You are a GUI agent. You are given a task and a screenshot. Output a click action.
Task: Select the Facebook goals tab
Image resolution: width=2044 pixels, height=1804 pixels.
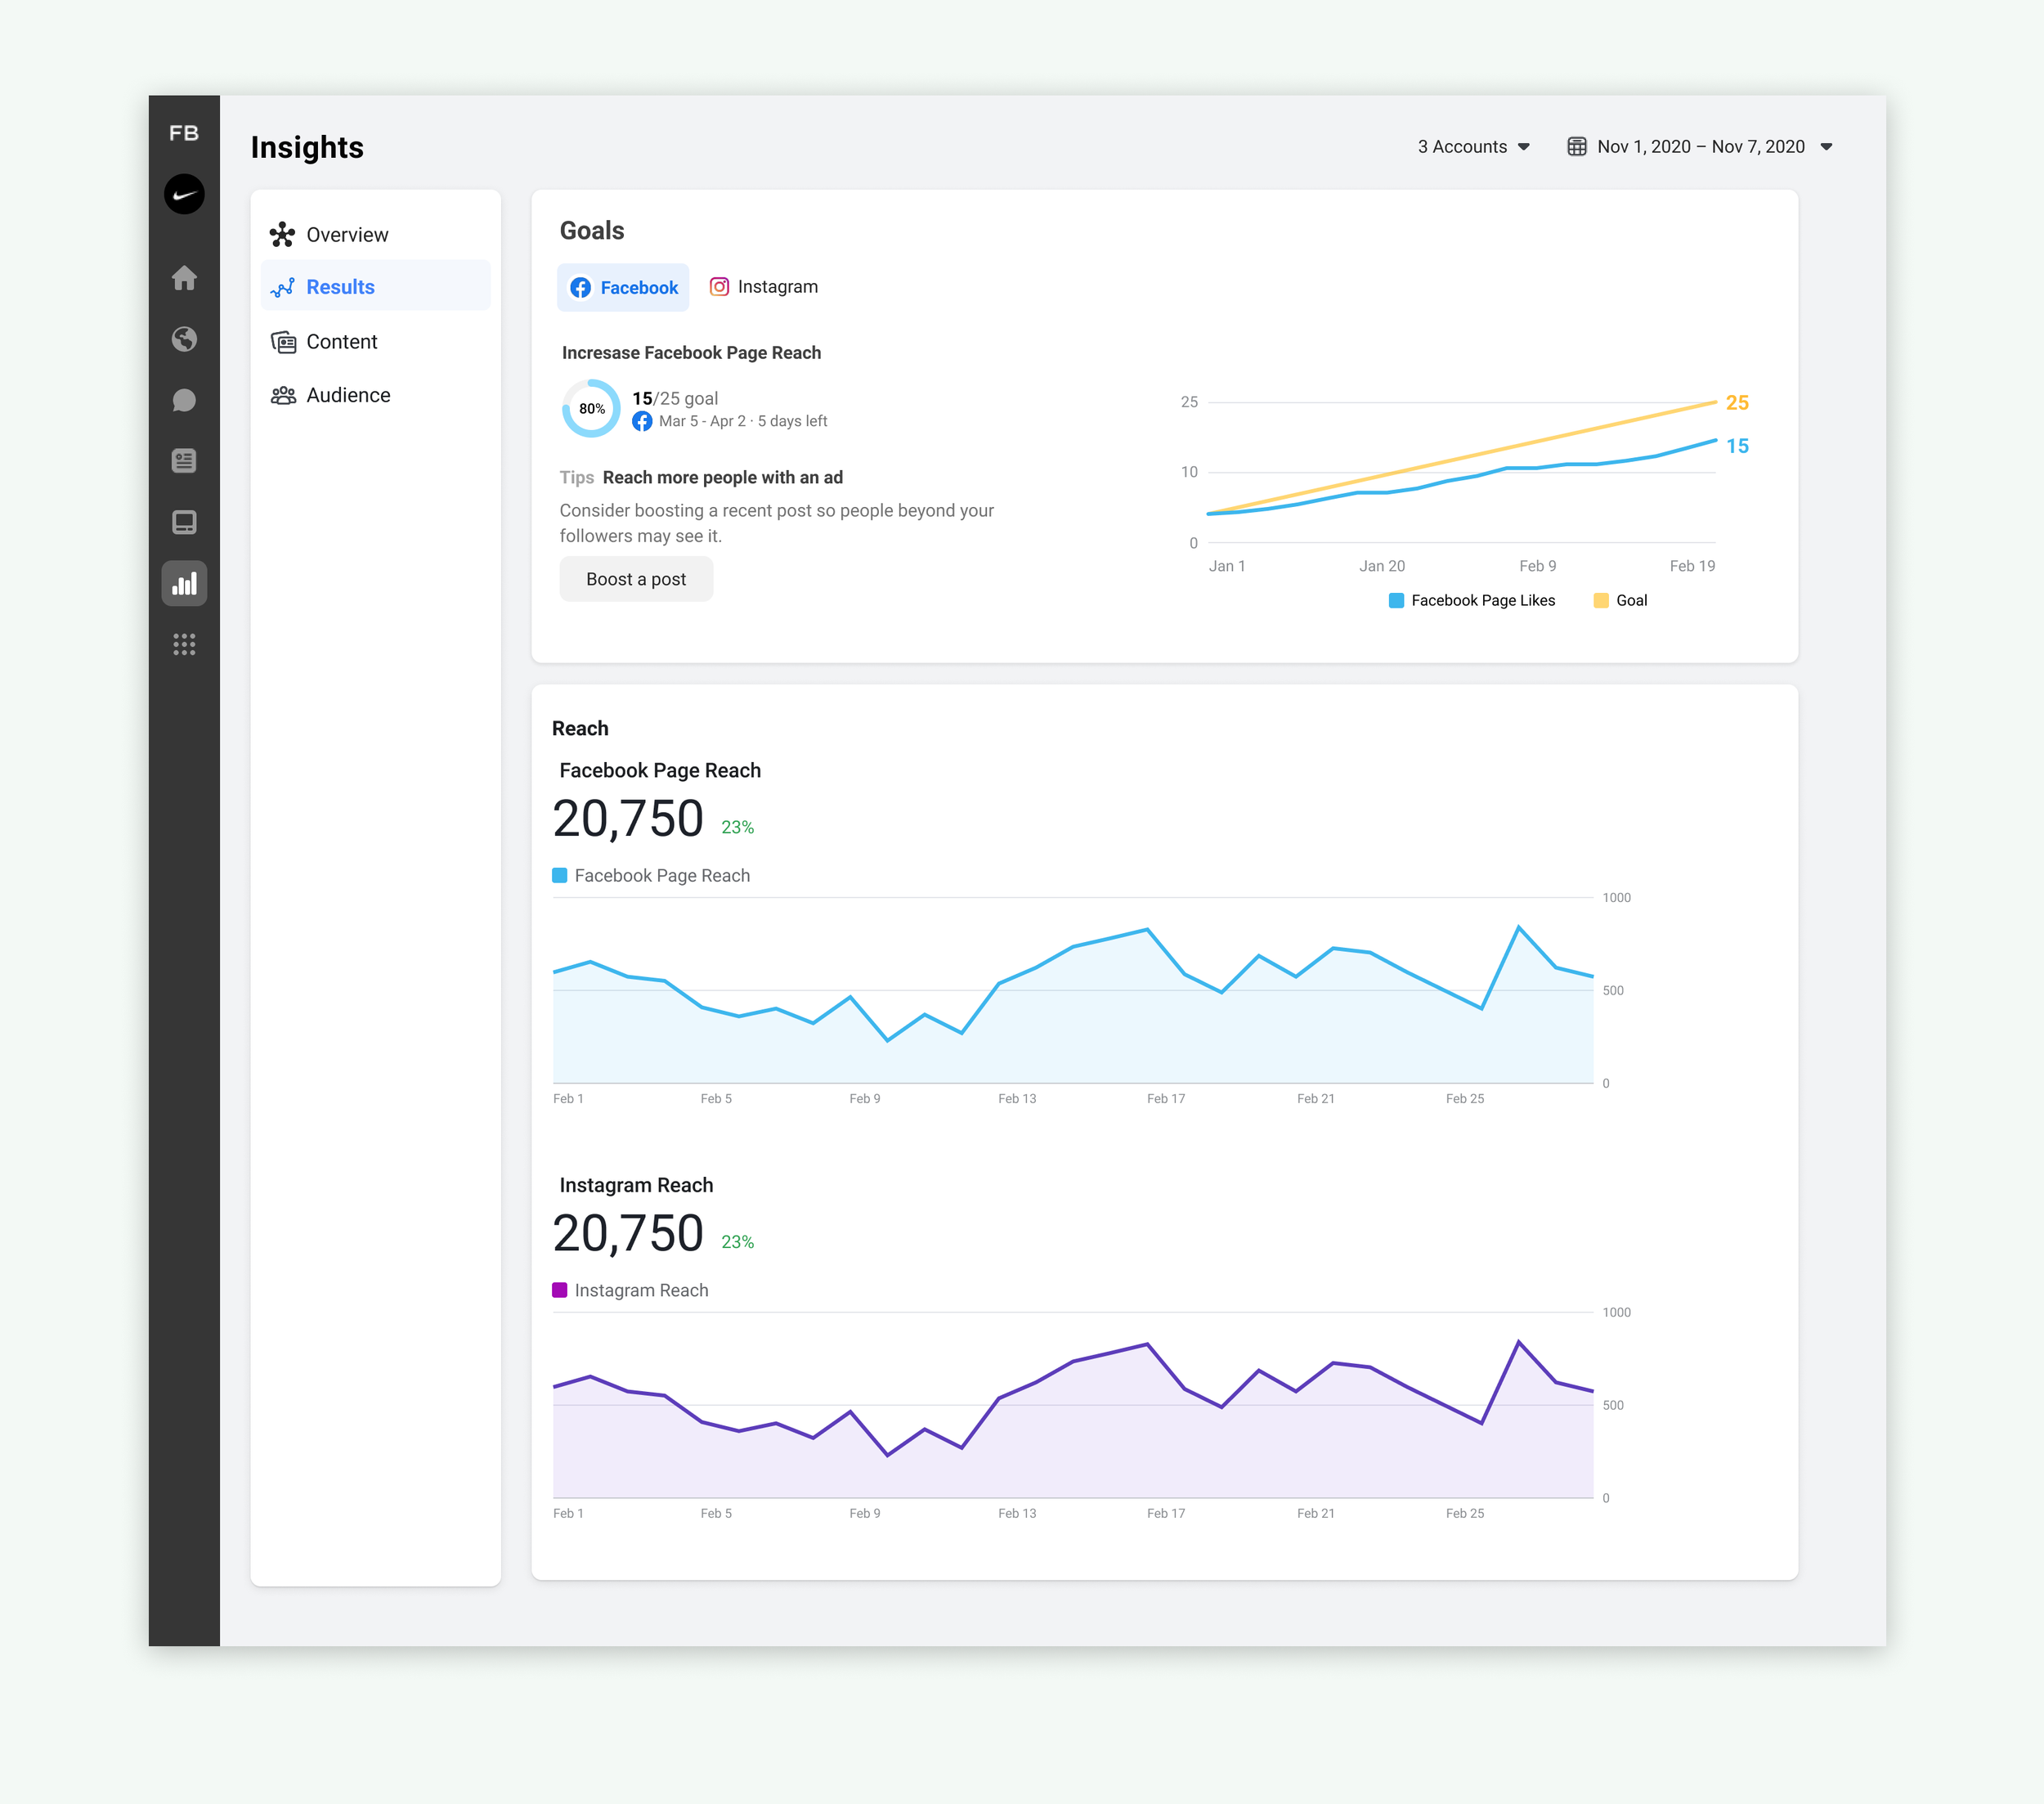pyautogui.click(x=623, y=288)
